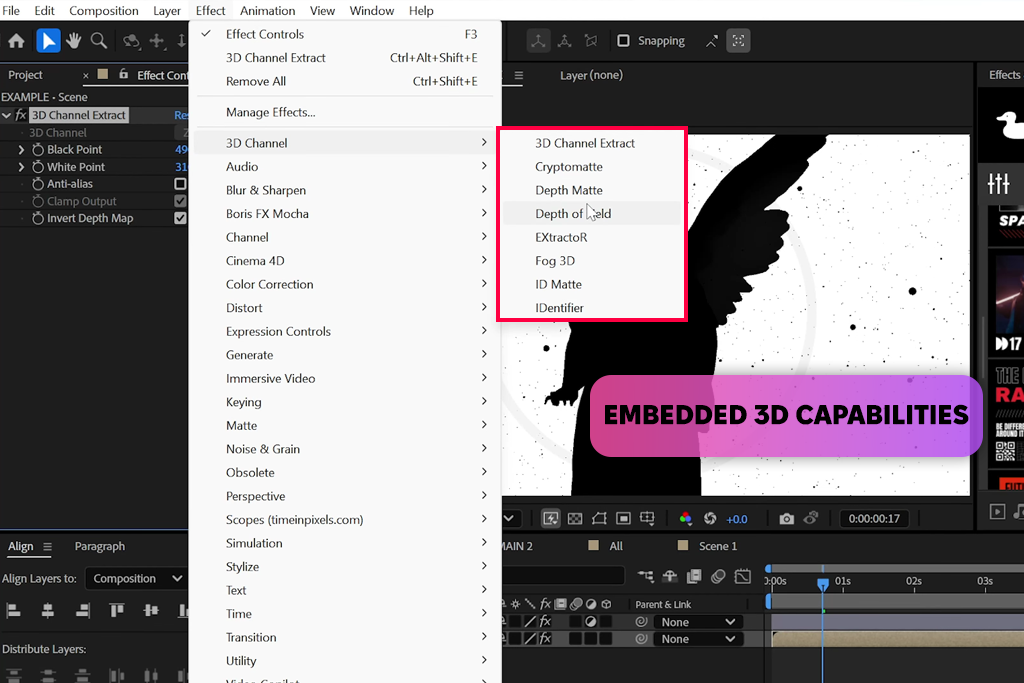Expand the White Point property
1024x683 pixels.
(x=21, y=167)
